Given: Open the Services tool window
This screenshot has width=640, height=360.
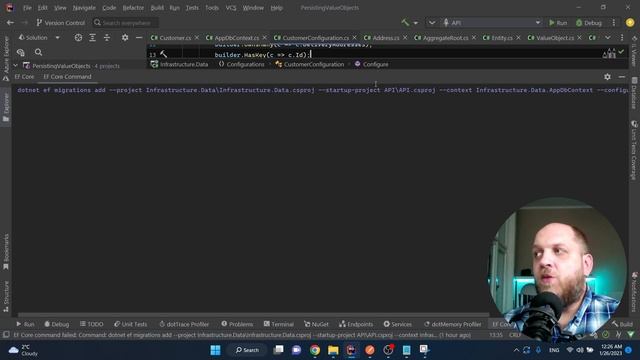Looking at the screenshot, I should (x=398, y=324).
